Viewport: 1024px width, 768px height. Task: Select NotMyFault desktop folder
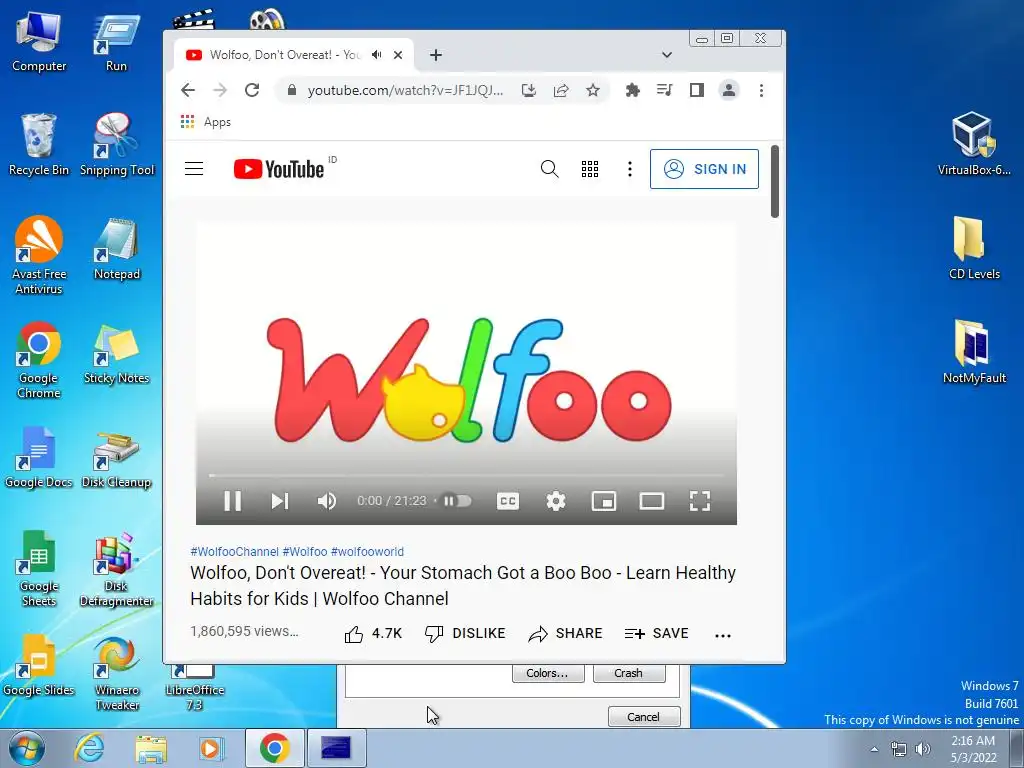974,352
